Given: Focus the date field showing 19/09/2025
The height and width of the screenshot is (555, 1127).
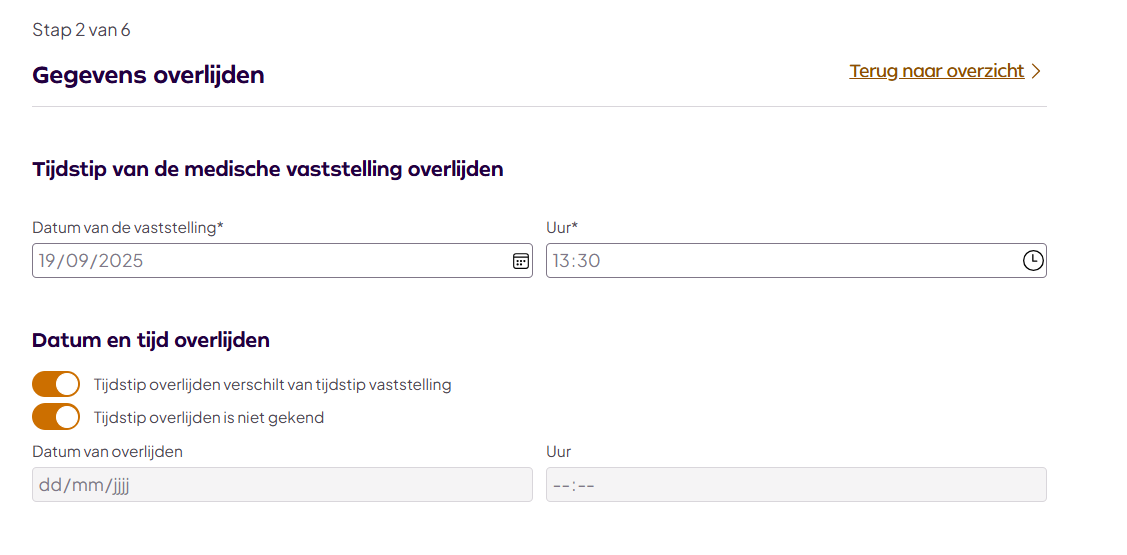Looking at the screenshot, I should 270,261.
